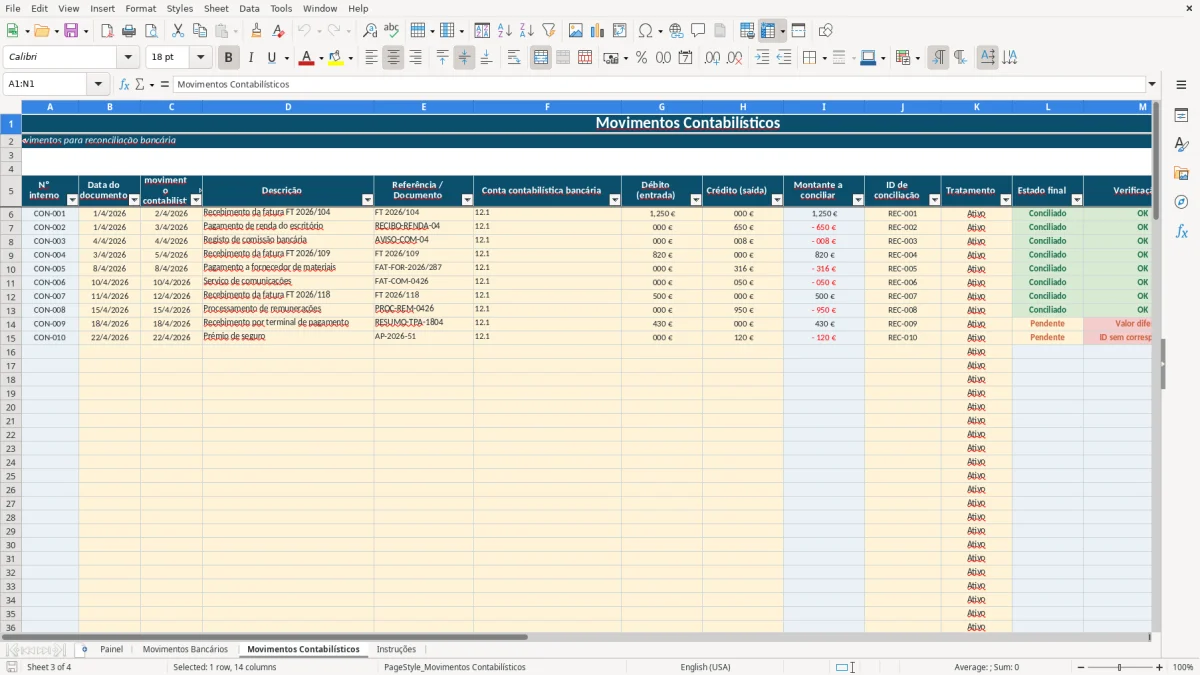Switch to the Instruções sheet tab
This screenshot has height=675, width=1200.
pyautogui.click(x=396, y=649)
